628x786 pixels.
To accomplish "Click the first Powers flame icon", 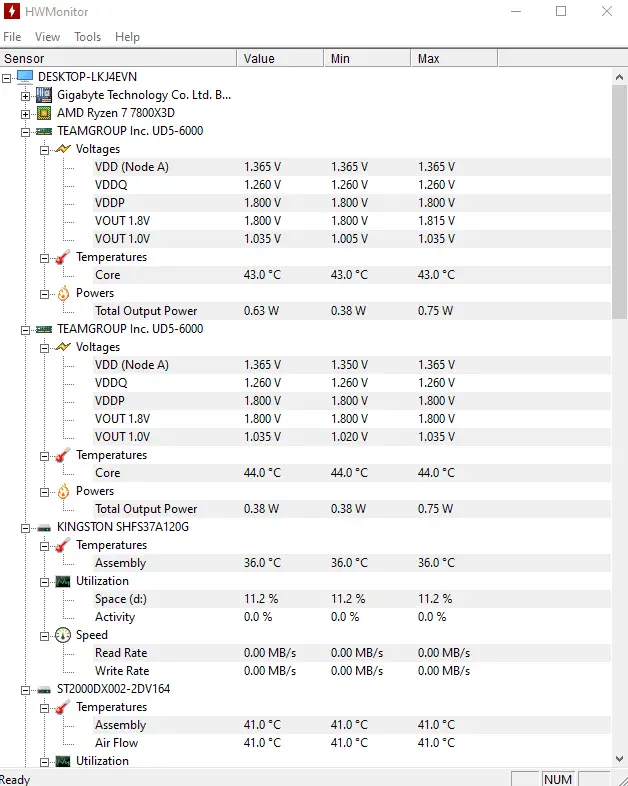I will click(63, 293).
